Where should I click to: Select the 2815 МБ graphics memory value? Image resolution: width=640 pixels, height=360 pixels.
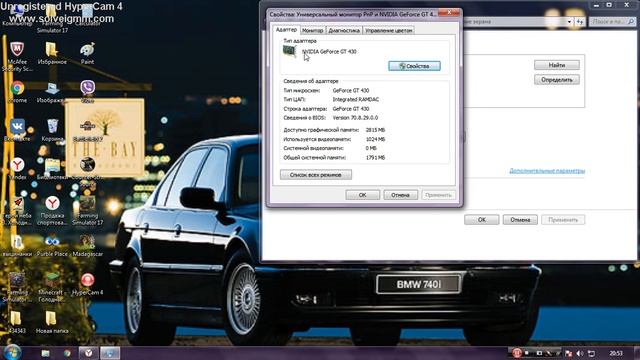click(x=375, y=130)
